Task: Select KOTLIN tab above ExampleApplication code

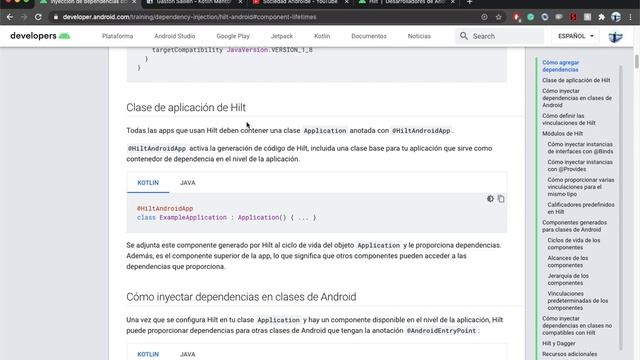Action: click(x=148, y=183)
